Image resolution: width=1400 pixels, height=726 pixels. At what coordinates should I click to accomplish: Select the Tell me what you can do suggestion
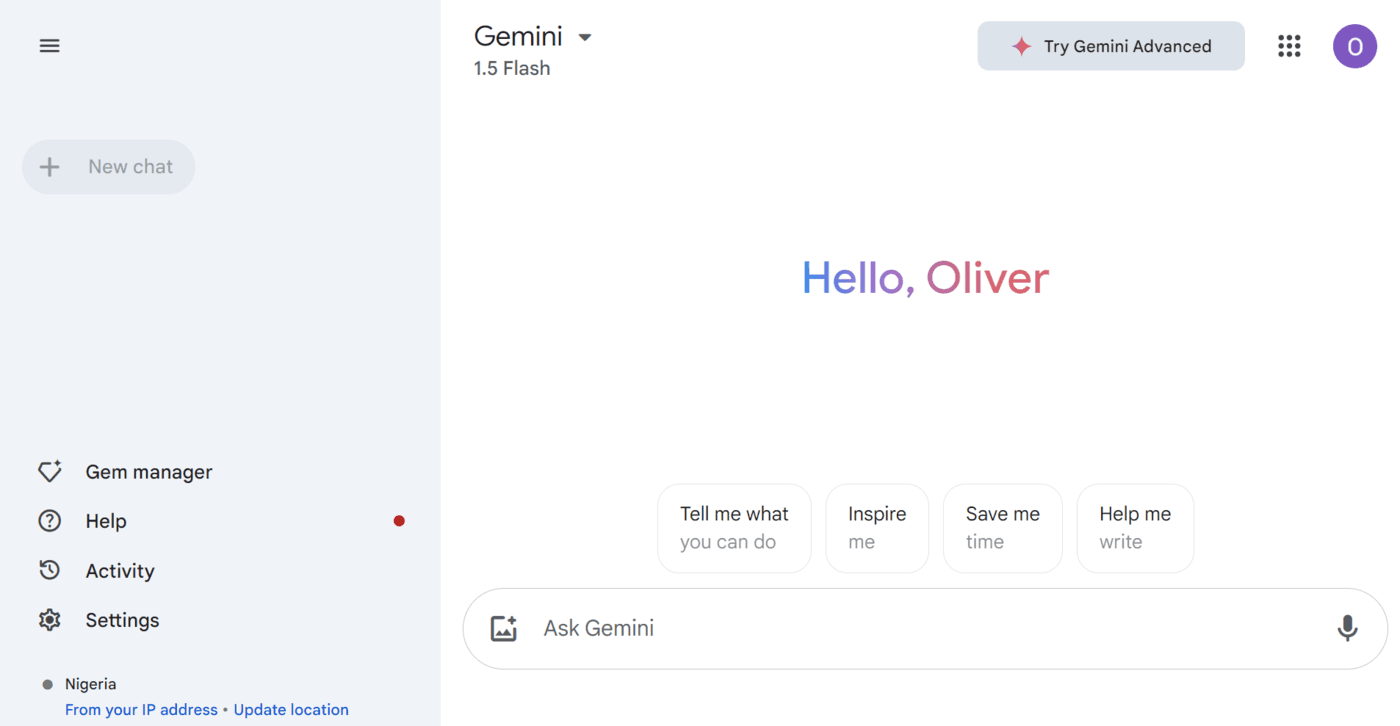point(734,528)
